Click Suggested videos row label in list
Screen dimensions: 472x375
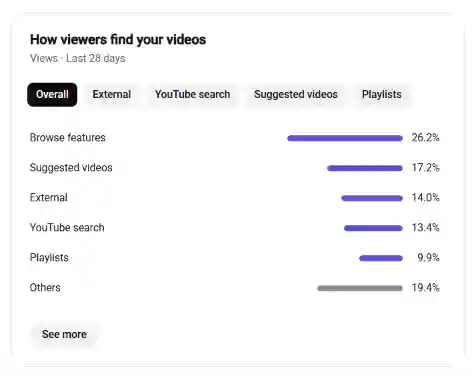tap(71, 168)
